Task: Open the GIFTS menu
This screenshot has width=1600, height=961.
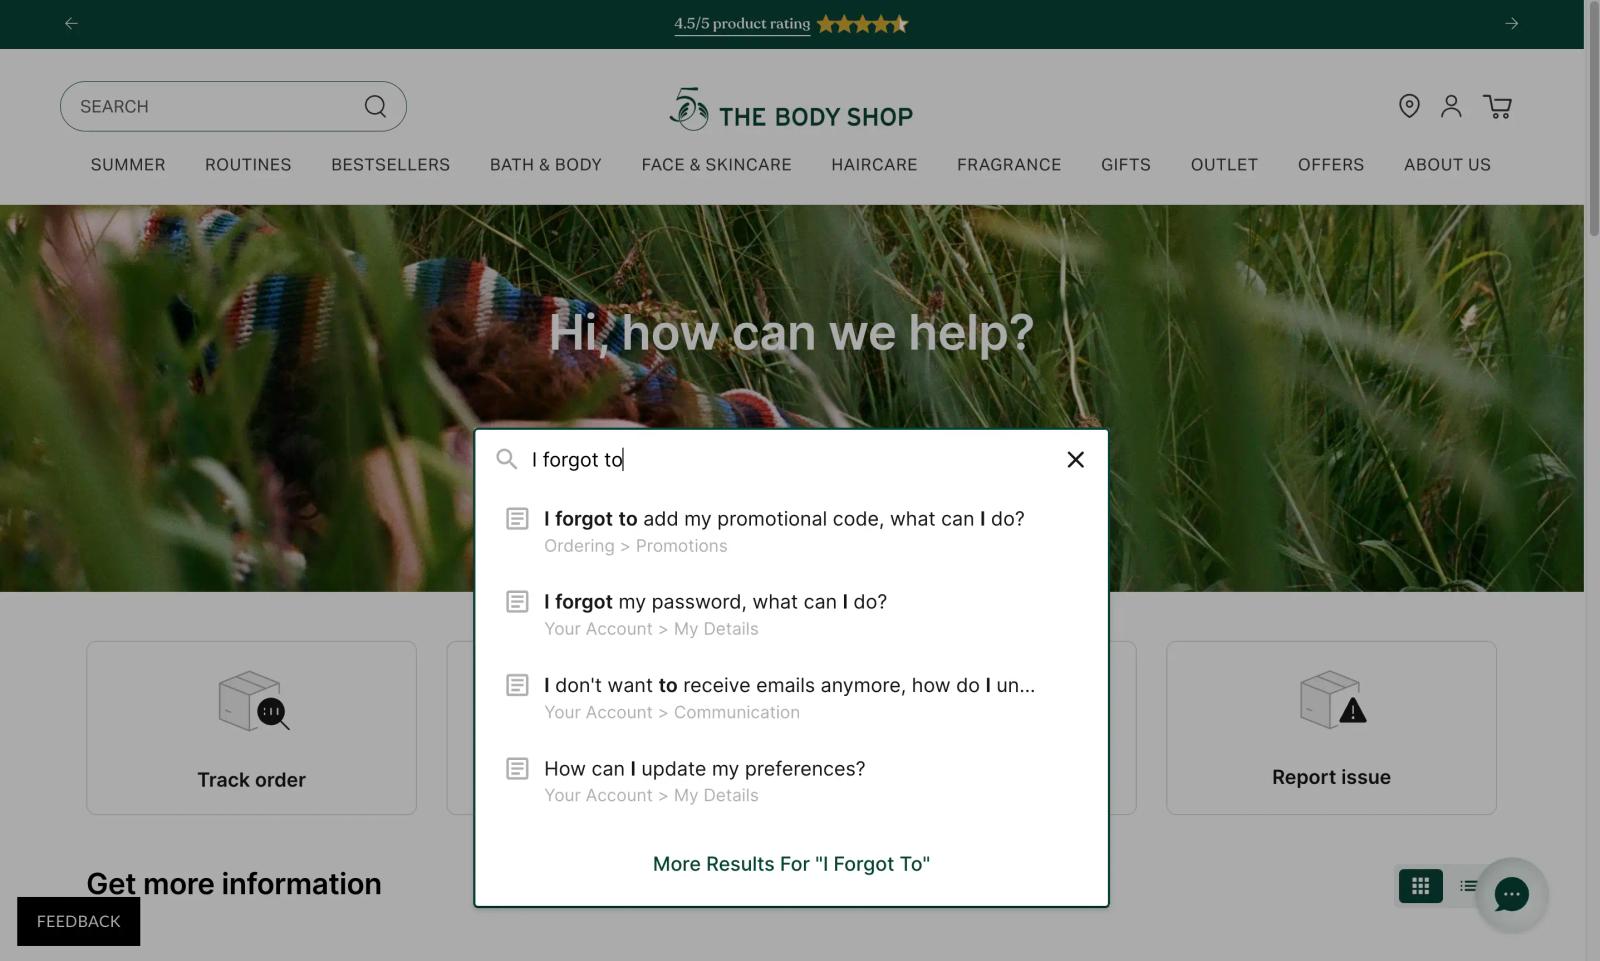Action: pos(1126,165)
